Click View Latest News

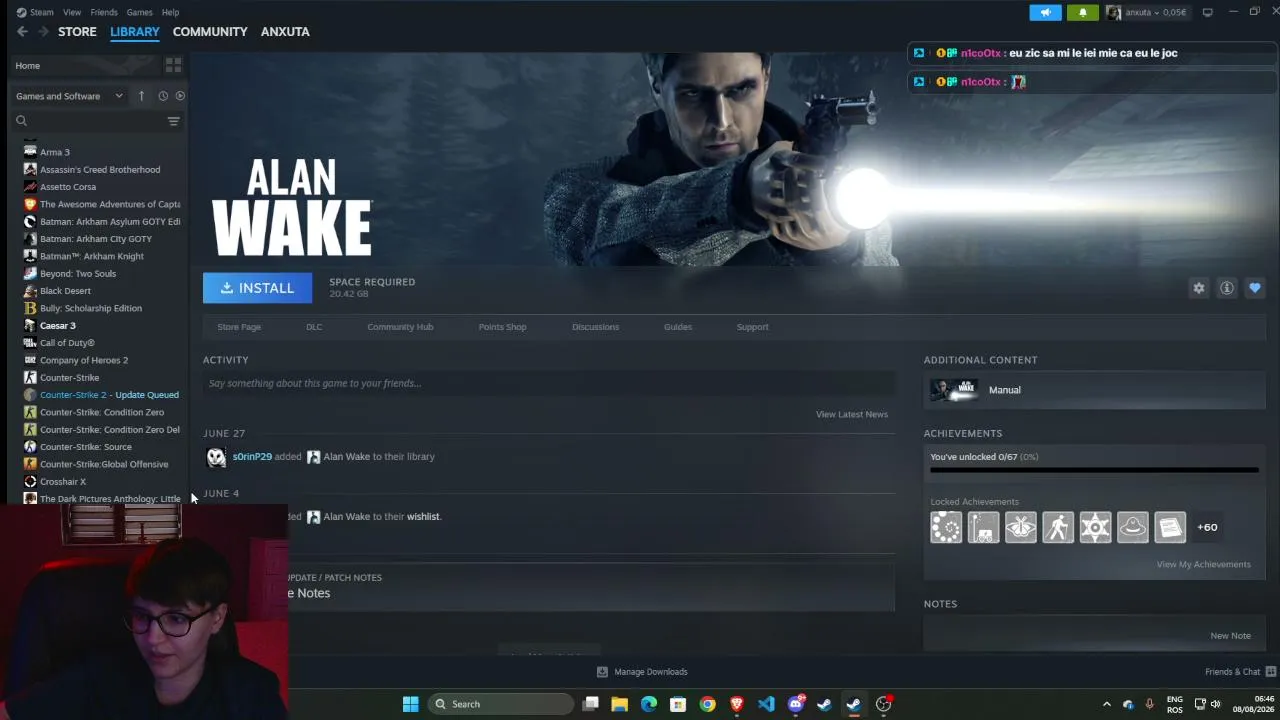852,414
